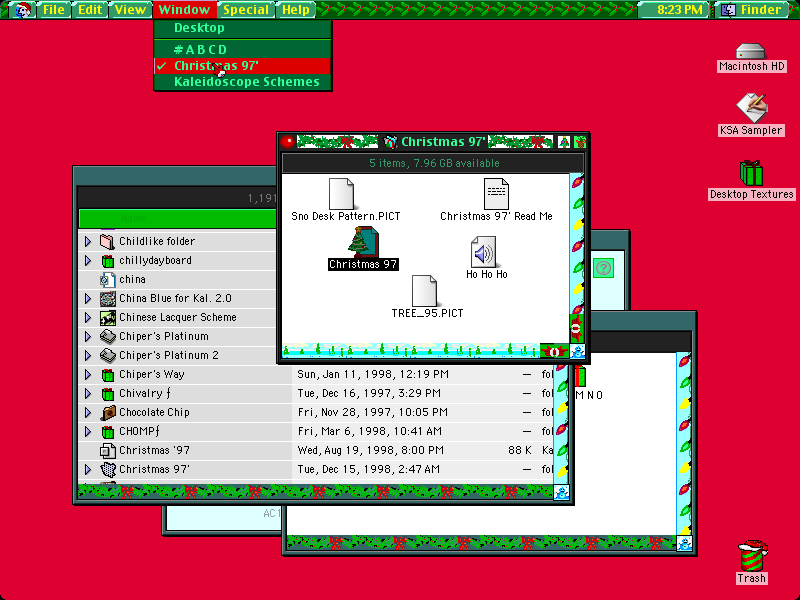Click snowman resize corner of back window
800x600 pixels.
pyautogui.click(x=684, y=543)
